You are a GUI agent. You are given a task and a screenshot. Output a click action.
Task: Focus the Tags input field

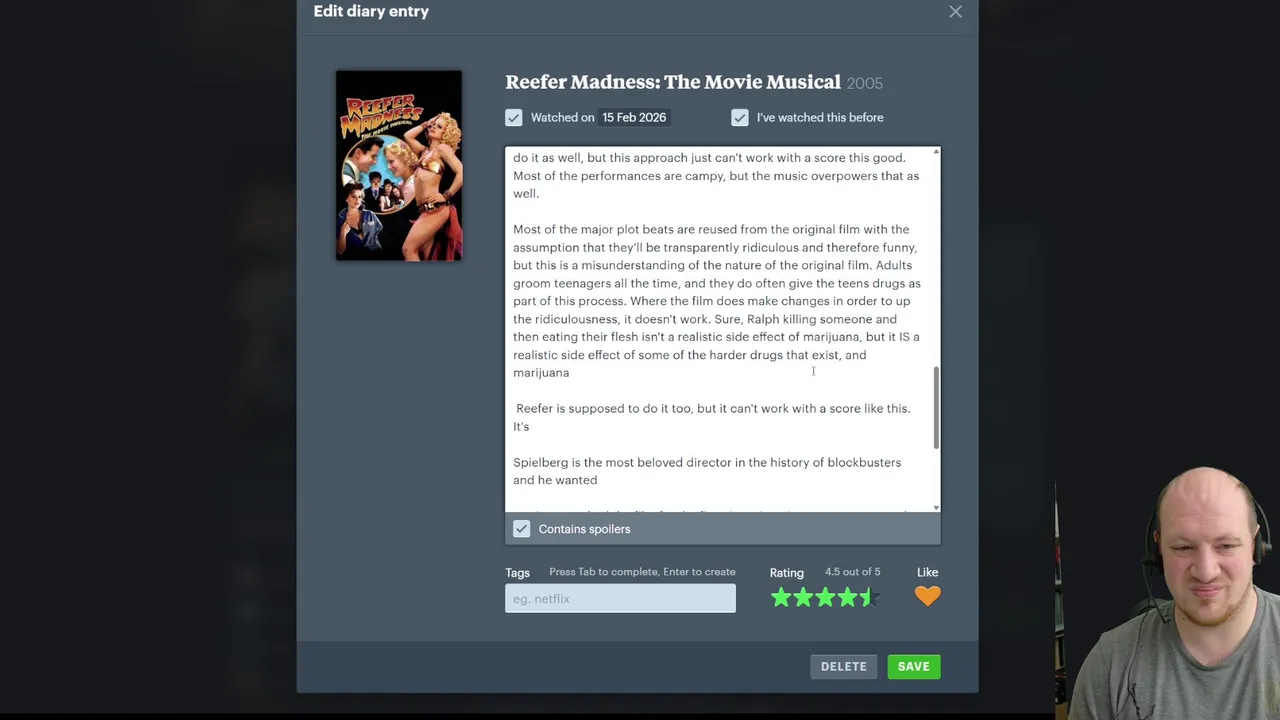[620, 598]
